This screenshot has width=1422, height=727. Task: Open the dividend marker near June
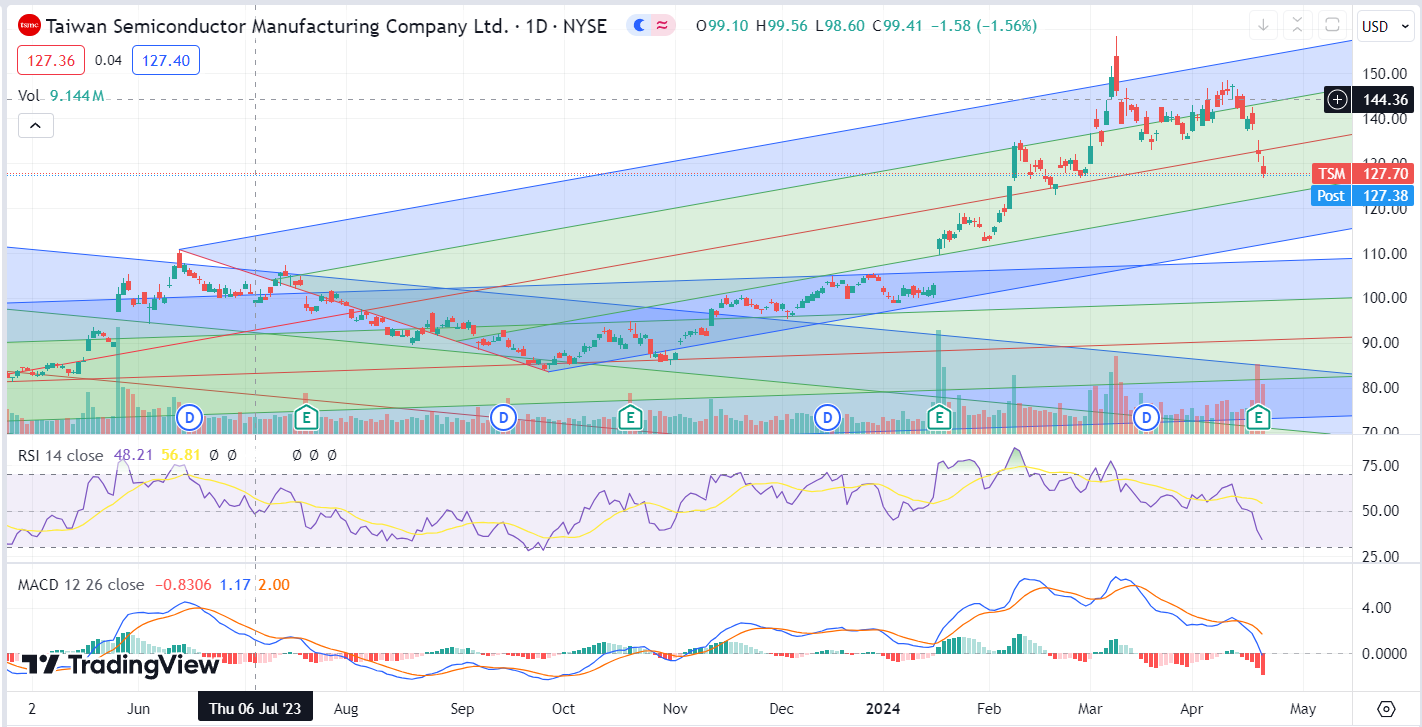(190, 416)
